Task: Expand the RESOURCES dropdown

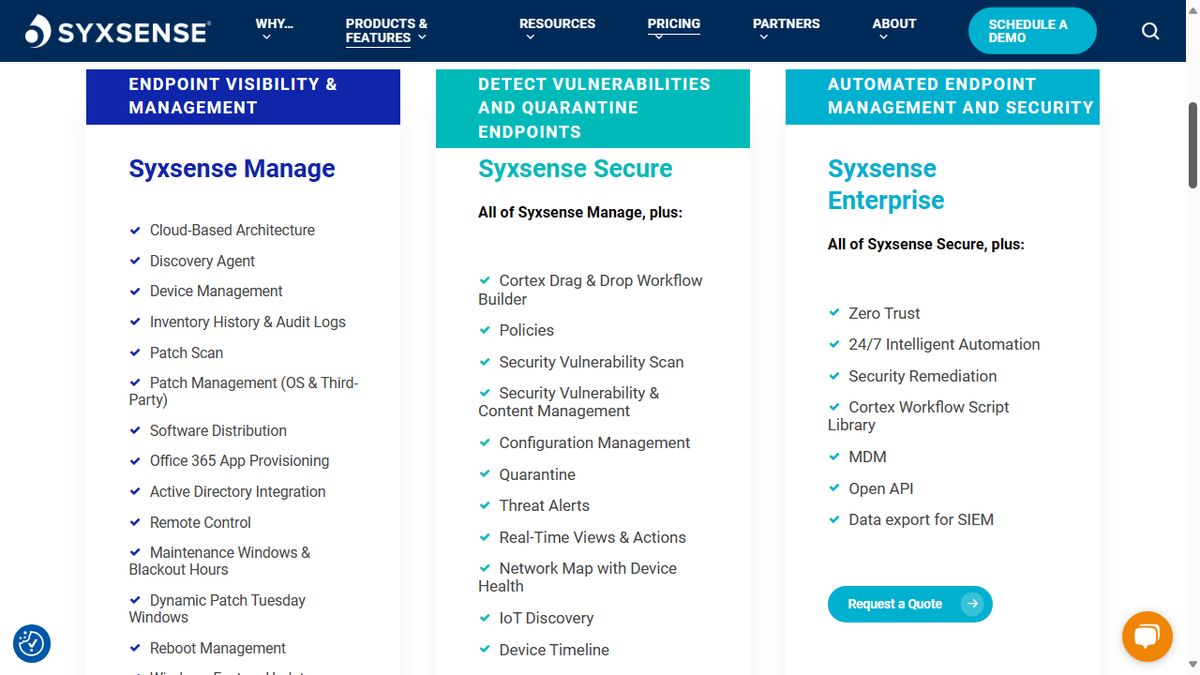Action: pos(557,23)
